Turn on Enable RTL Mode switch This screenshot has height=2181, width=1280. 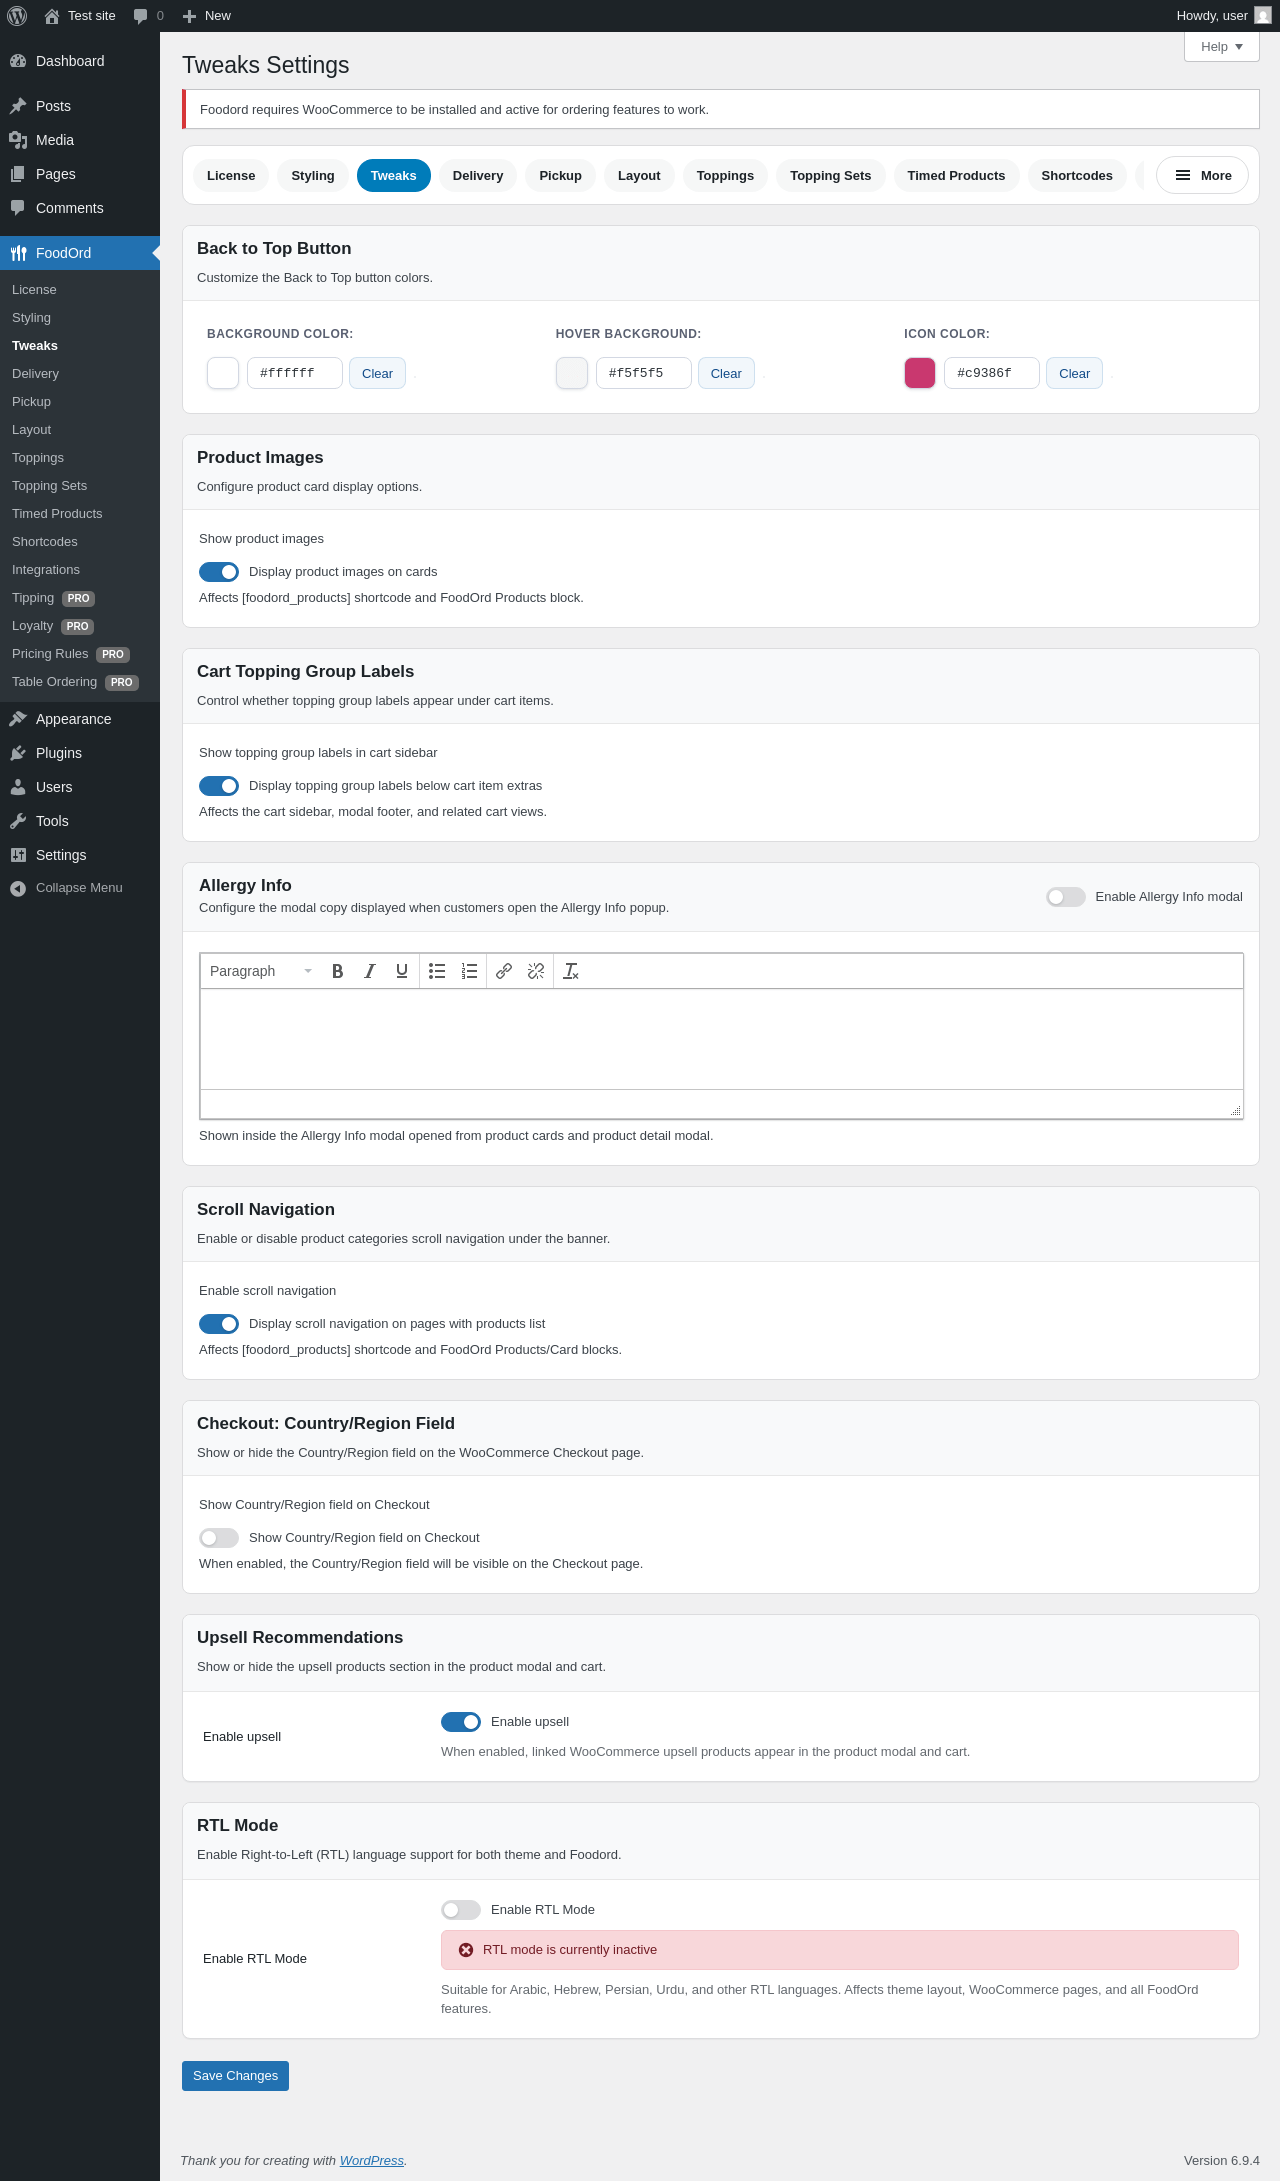click(461, 1910)
